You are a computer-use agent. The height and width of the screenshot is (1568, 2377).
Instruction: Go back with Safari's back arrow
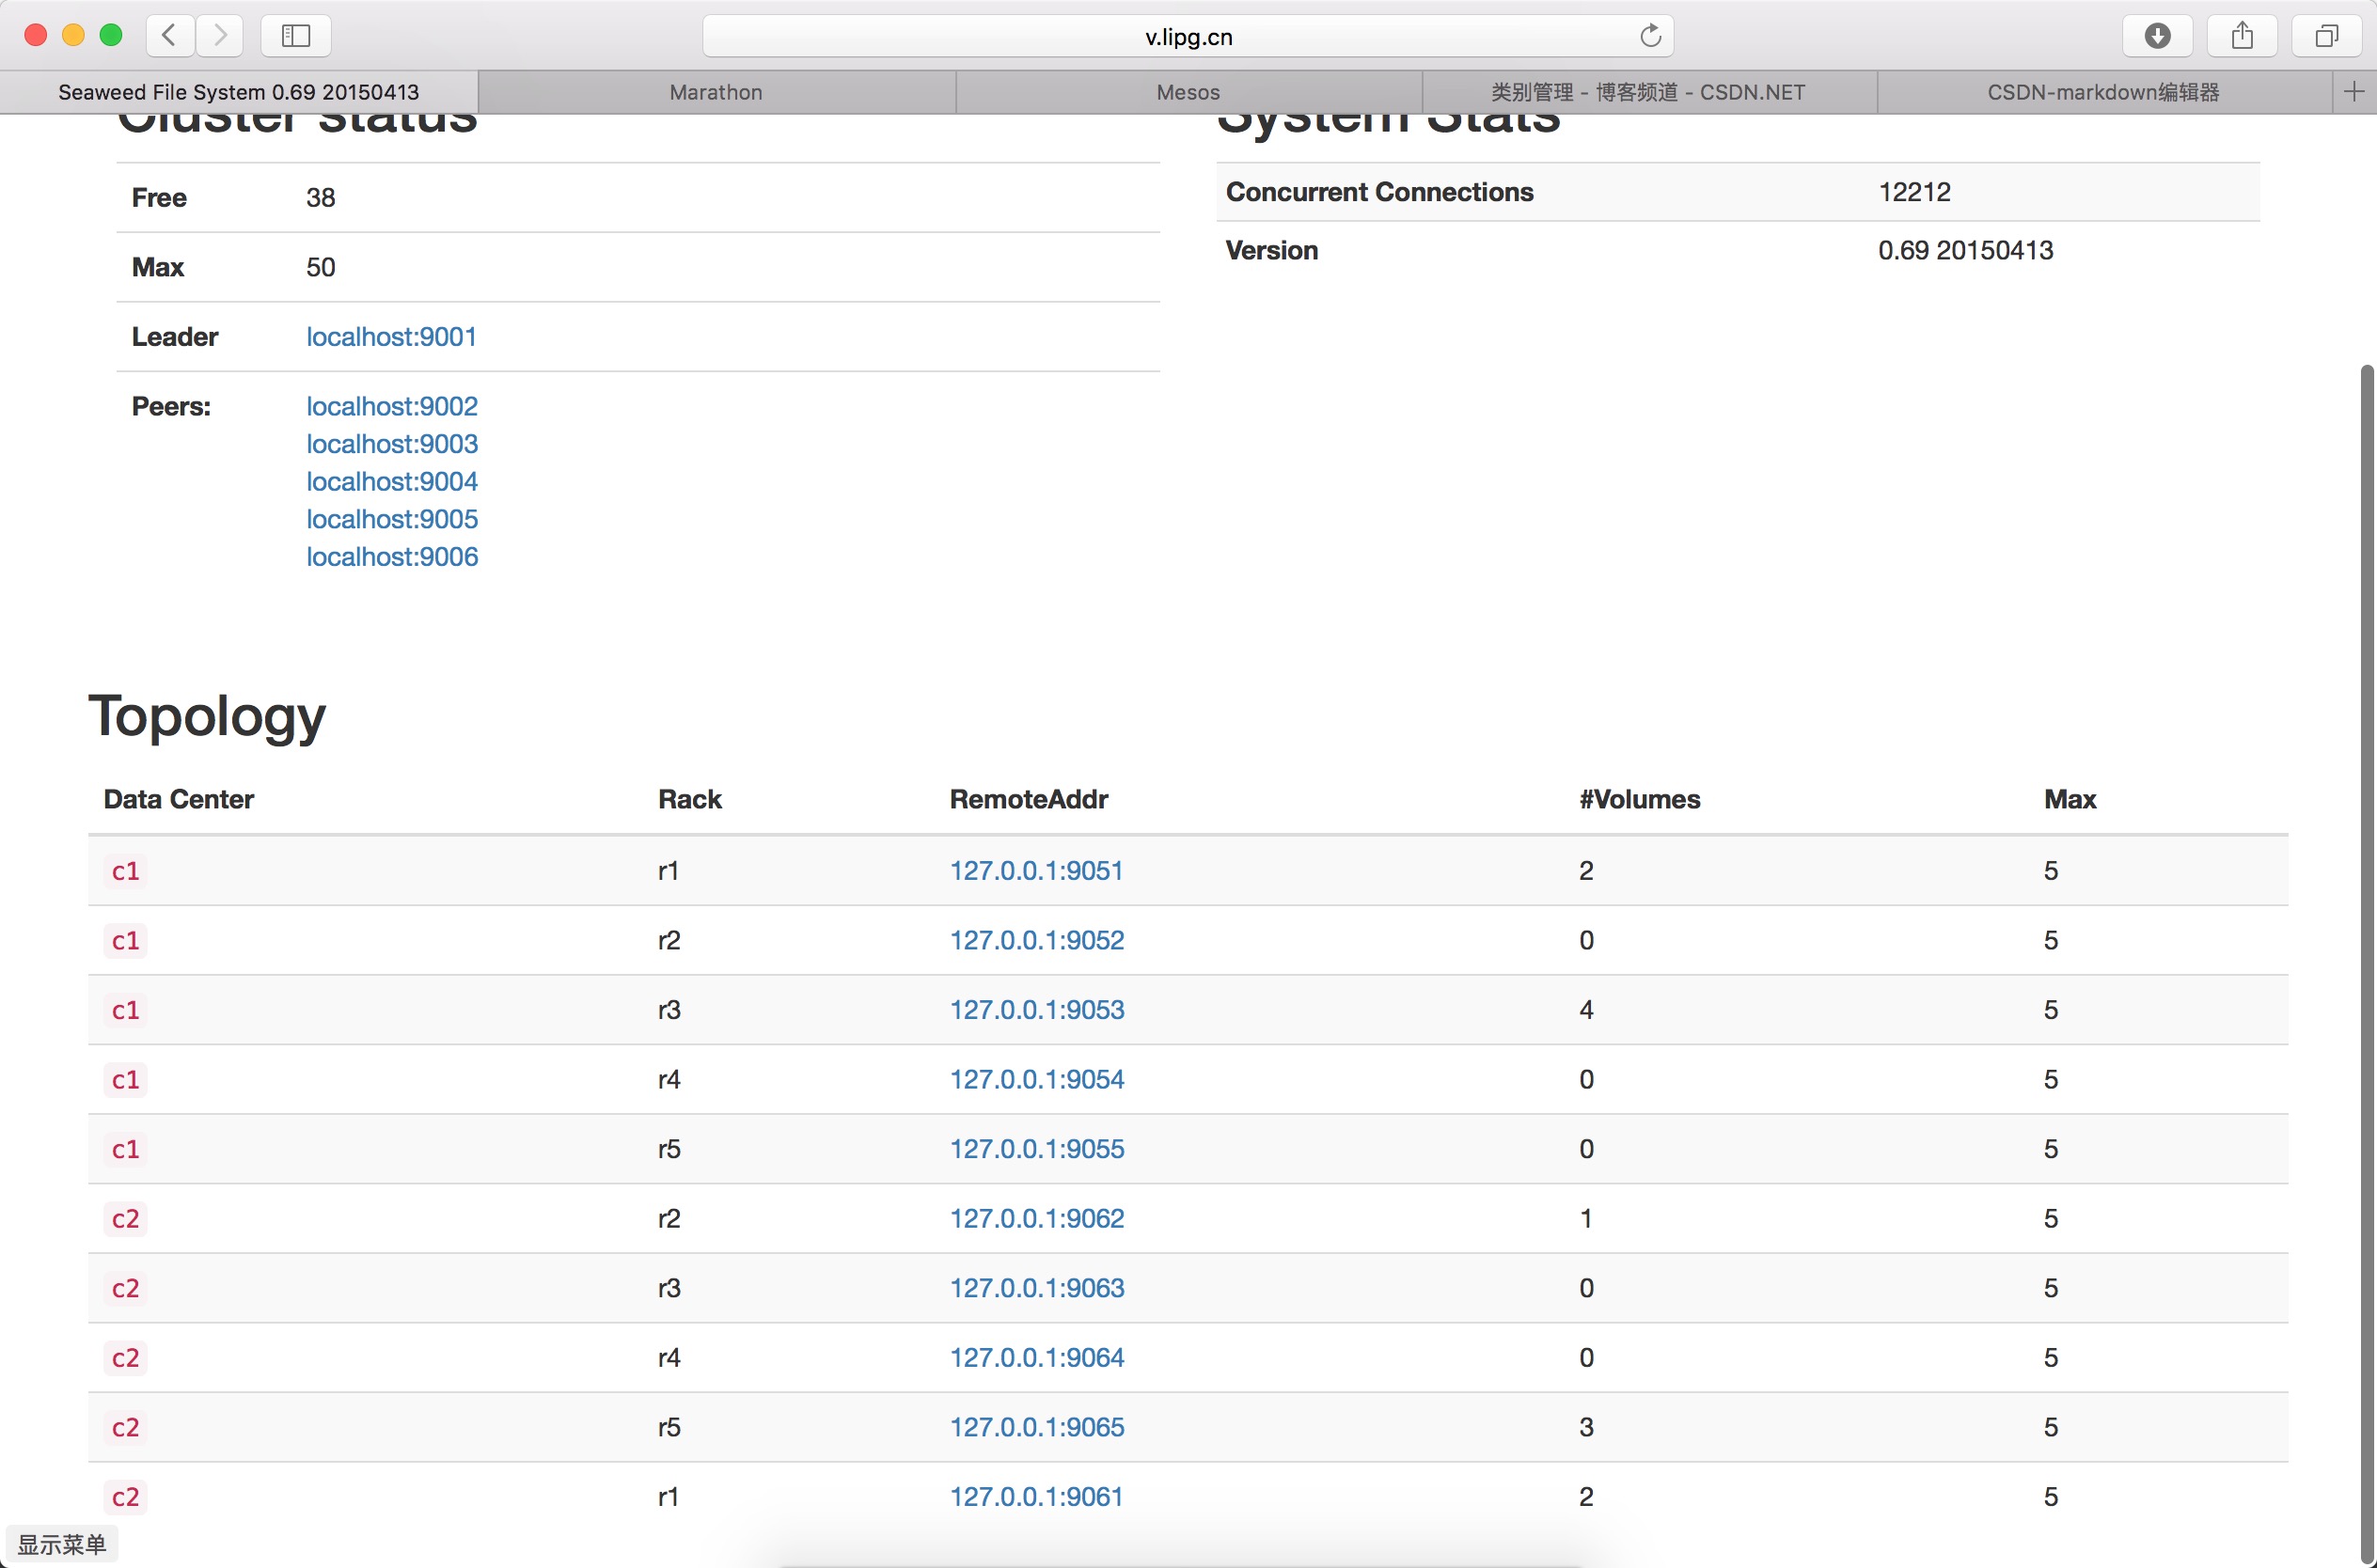pyautogui.click(x=170, y=36)
